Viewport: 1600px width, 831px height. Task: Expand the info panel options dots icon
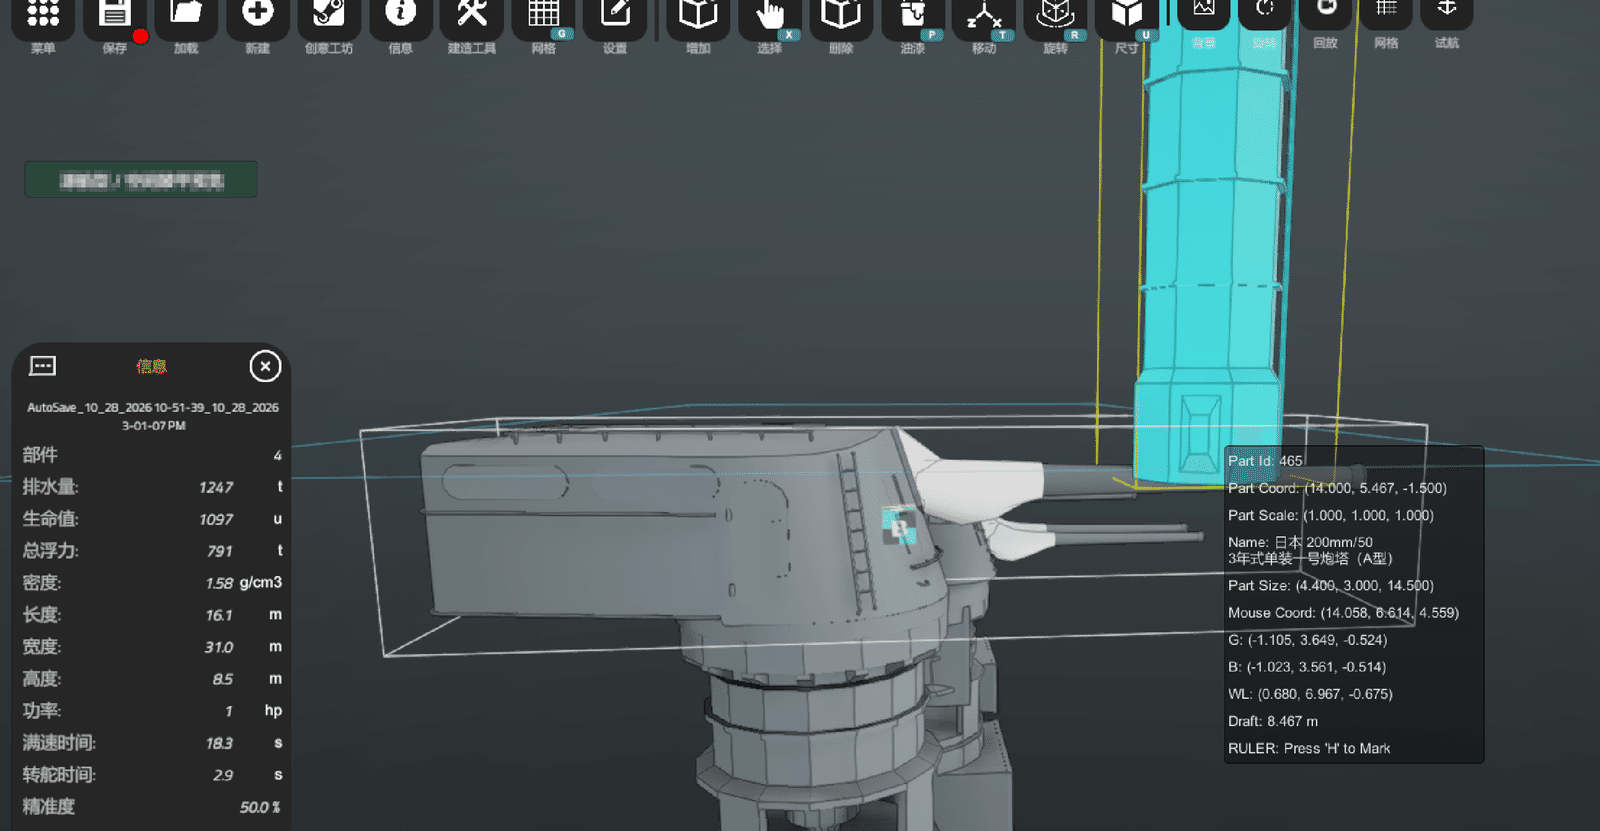pos(43,366)
